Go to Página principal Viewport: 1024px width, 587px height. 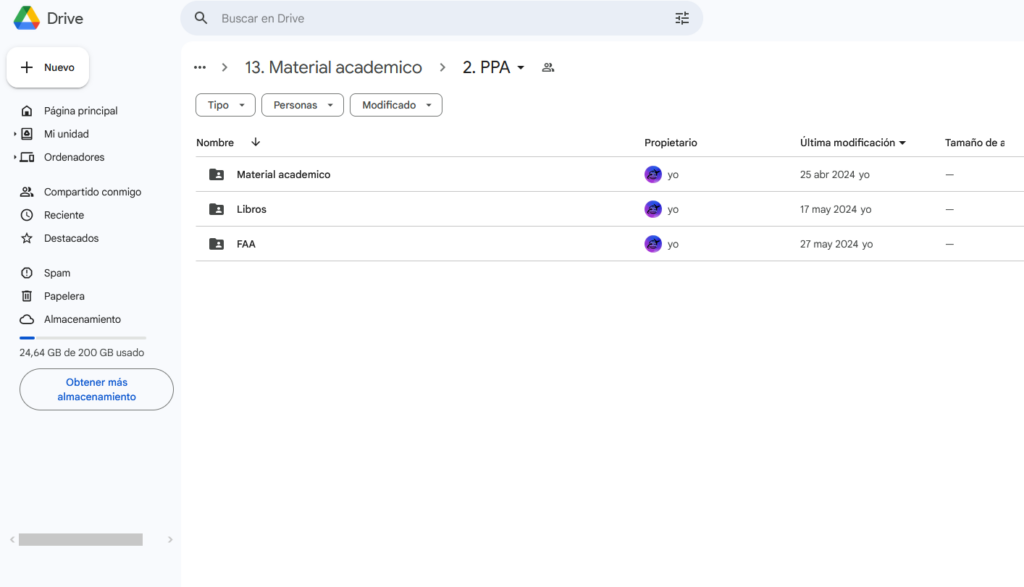click(80, 111)
